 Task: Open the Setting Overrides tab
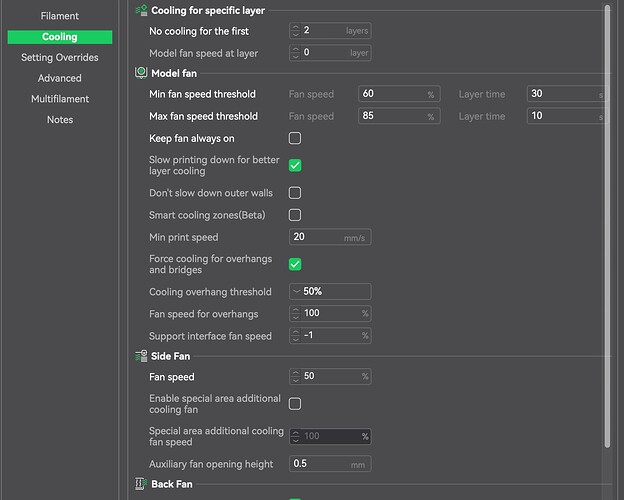(60, 58)
